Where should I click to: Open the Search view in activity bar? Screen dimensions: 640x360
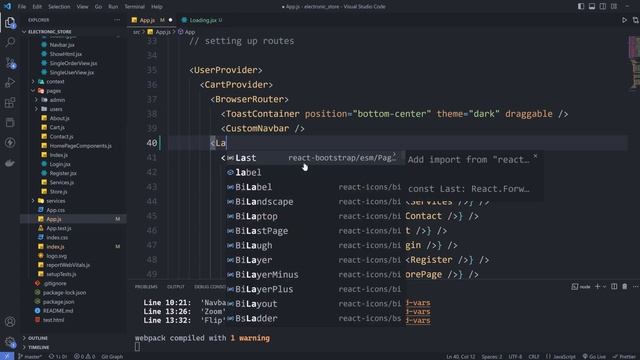click(x=10, y=42)
